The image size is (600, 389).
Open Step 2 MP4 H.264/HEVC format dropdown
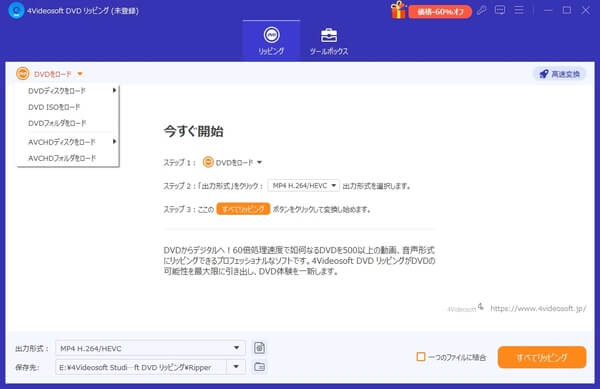[x=303, y=186]
